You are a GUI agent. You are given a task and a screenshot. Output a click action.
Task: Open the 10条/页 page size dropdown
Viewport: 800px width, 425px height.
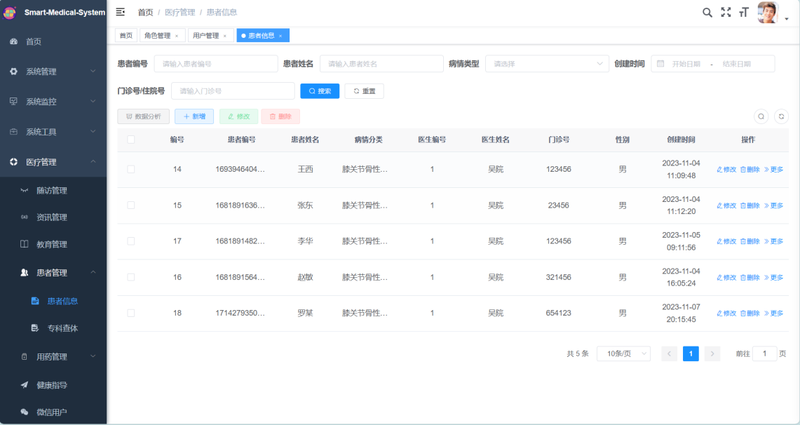[623, 354]
